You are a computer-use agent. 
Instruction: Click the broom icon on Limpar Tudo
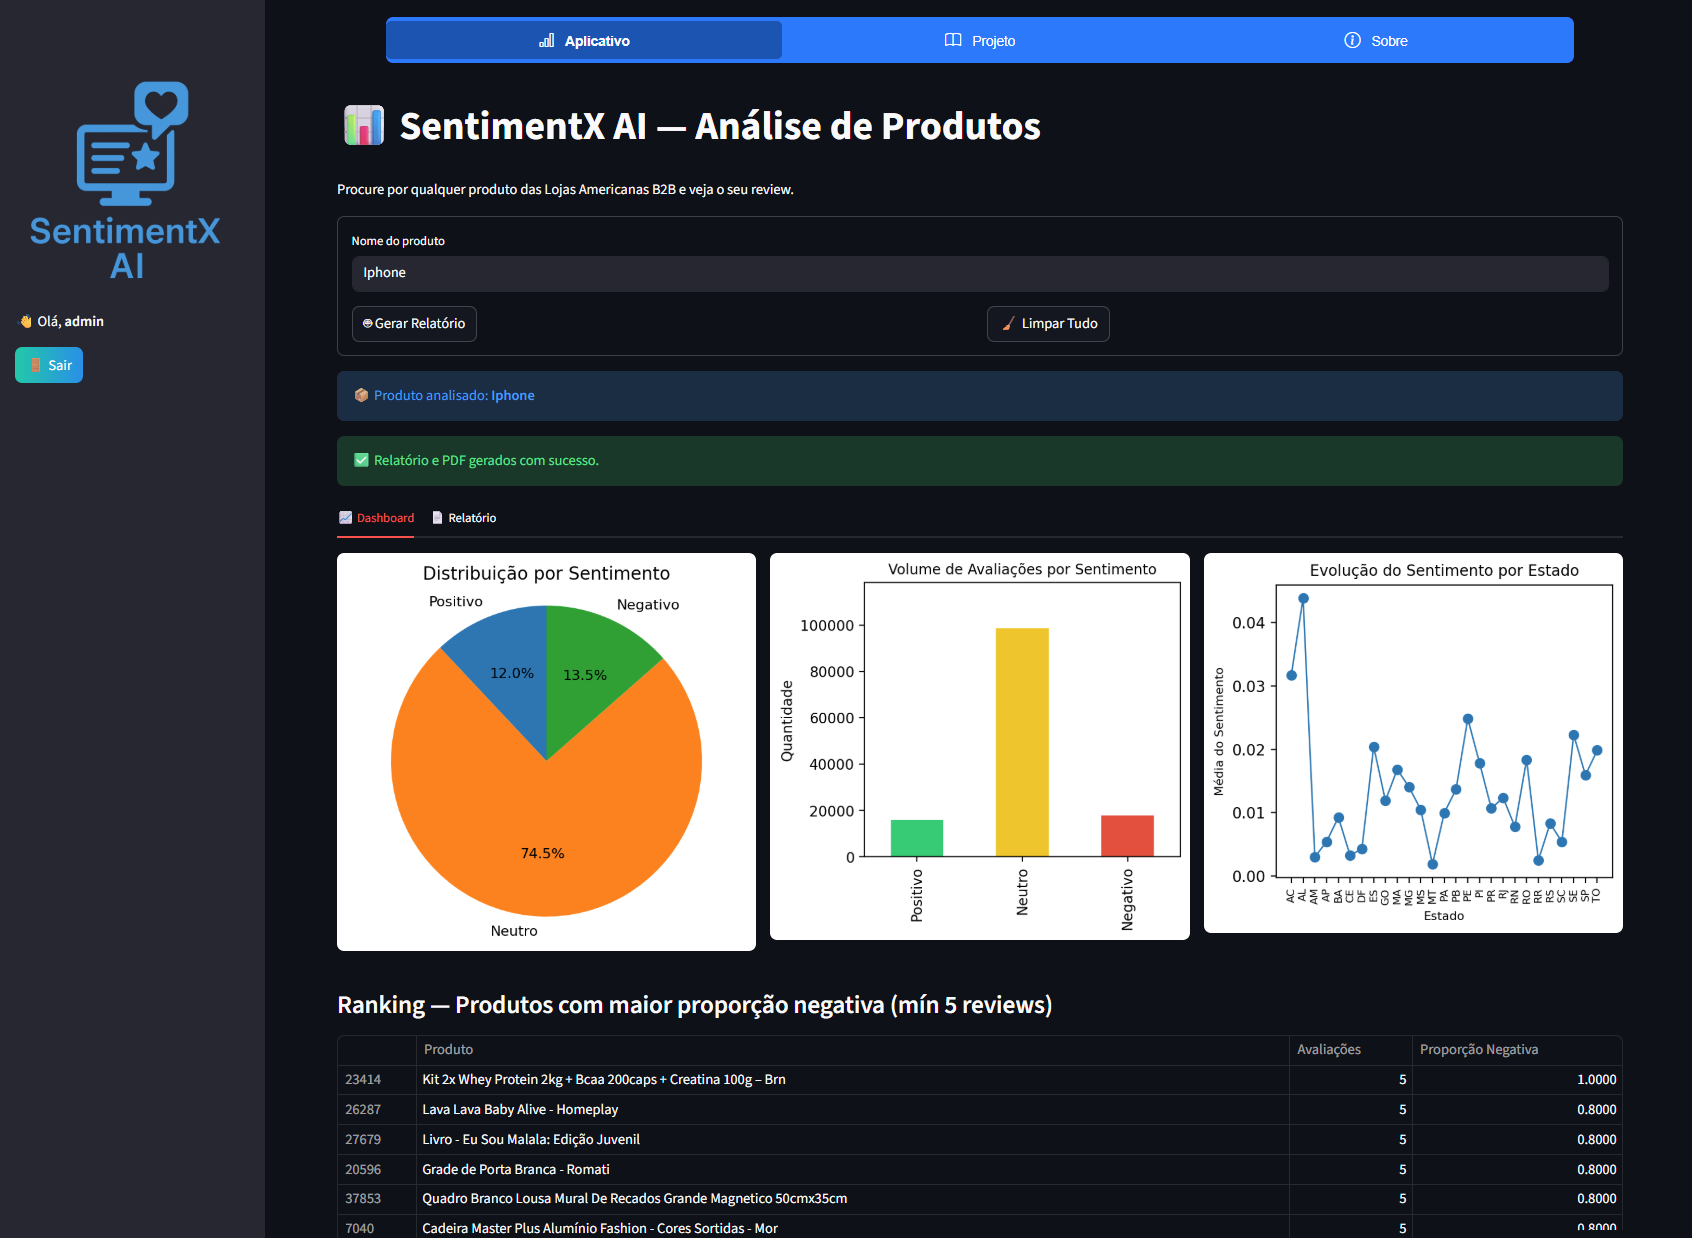pos(1008,324)
